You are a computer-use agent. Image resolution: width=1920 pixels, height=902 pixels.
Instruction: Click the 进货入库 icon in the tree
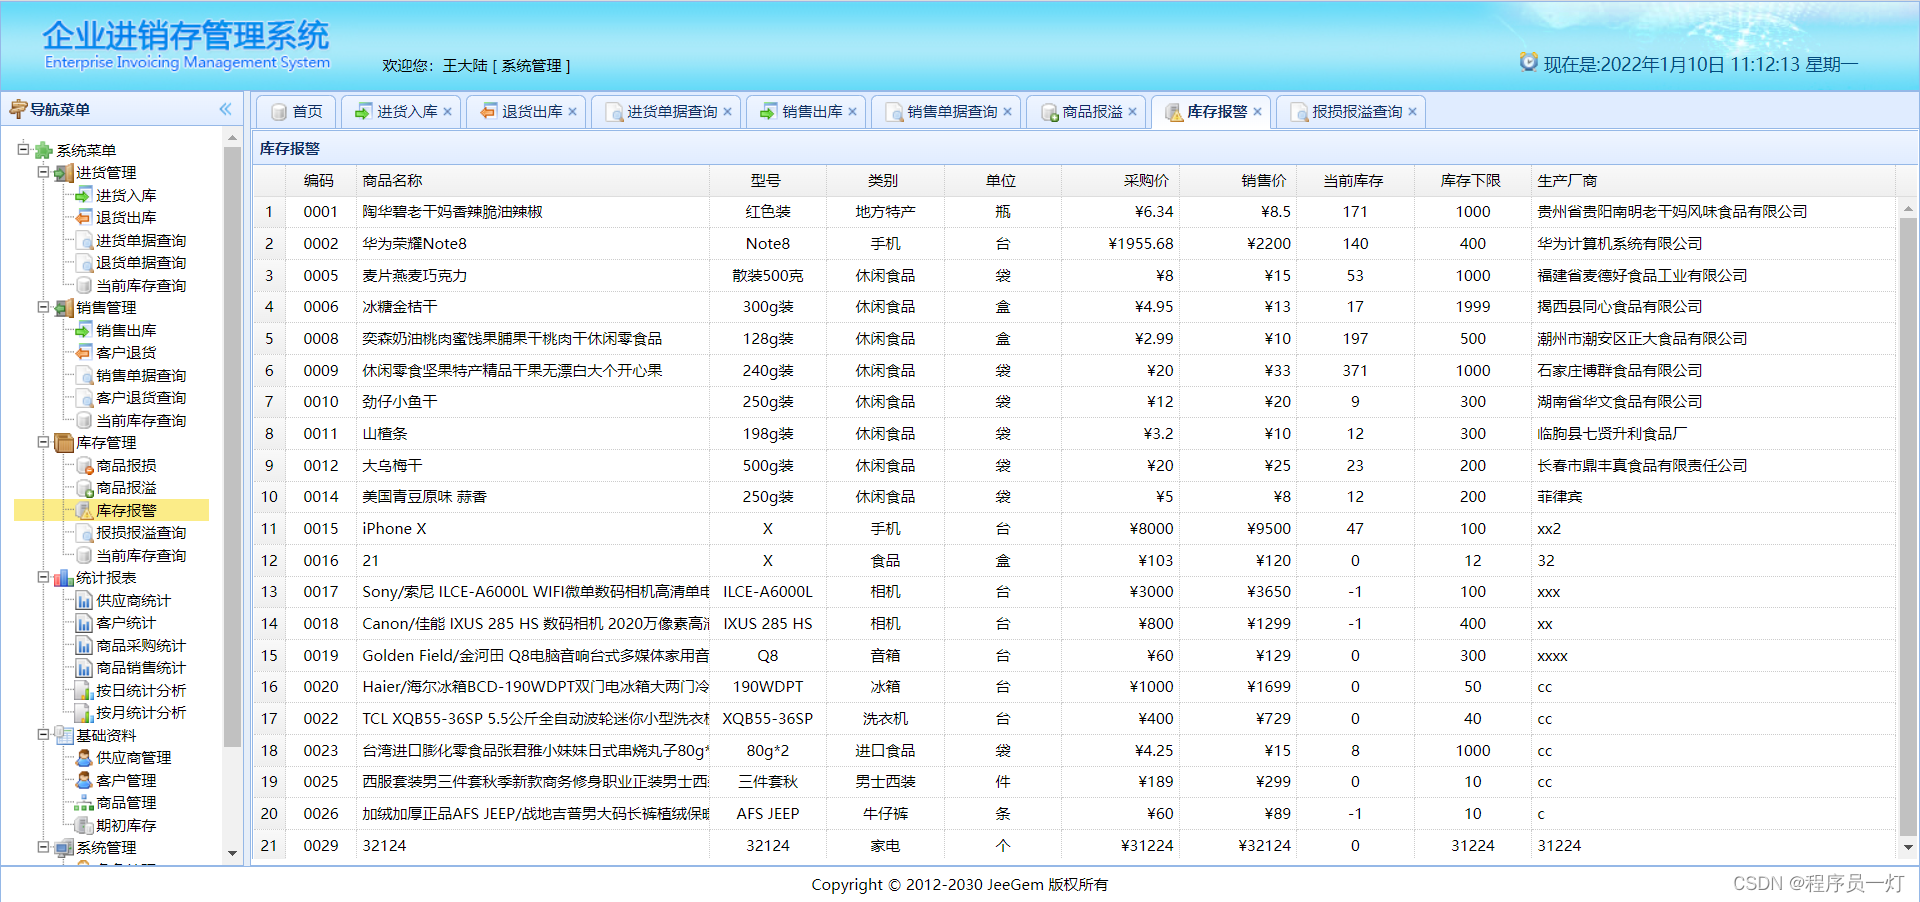(x=84, y=195)
